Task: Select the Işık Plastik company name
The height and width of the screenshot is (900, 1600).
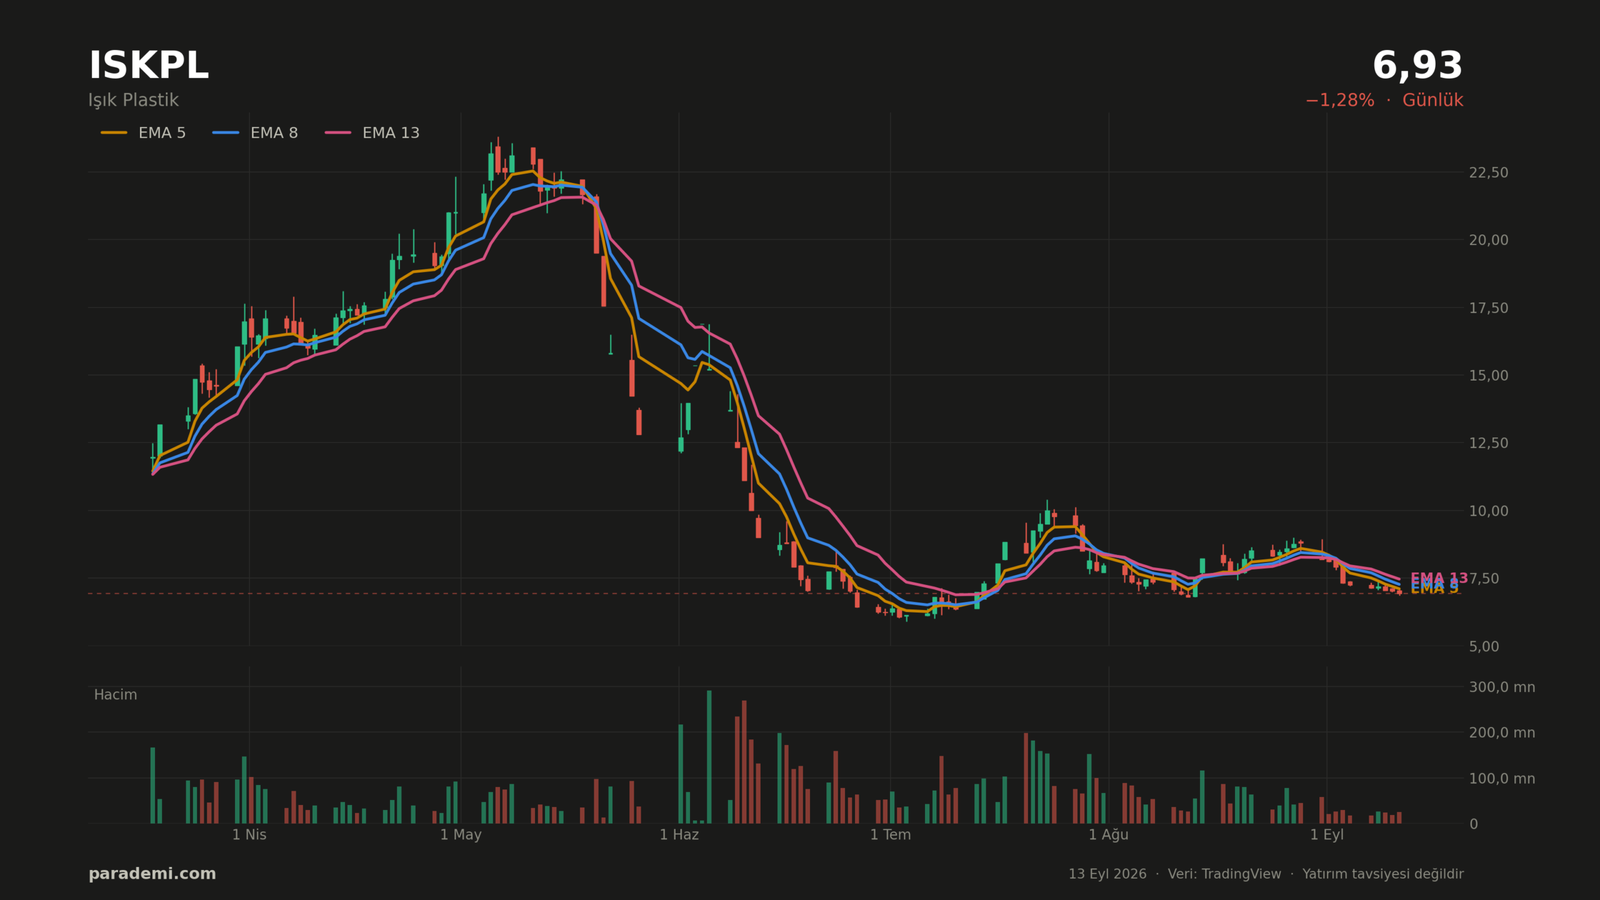Action: 133,100
